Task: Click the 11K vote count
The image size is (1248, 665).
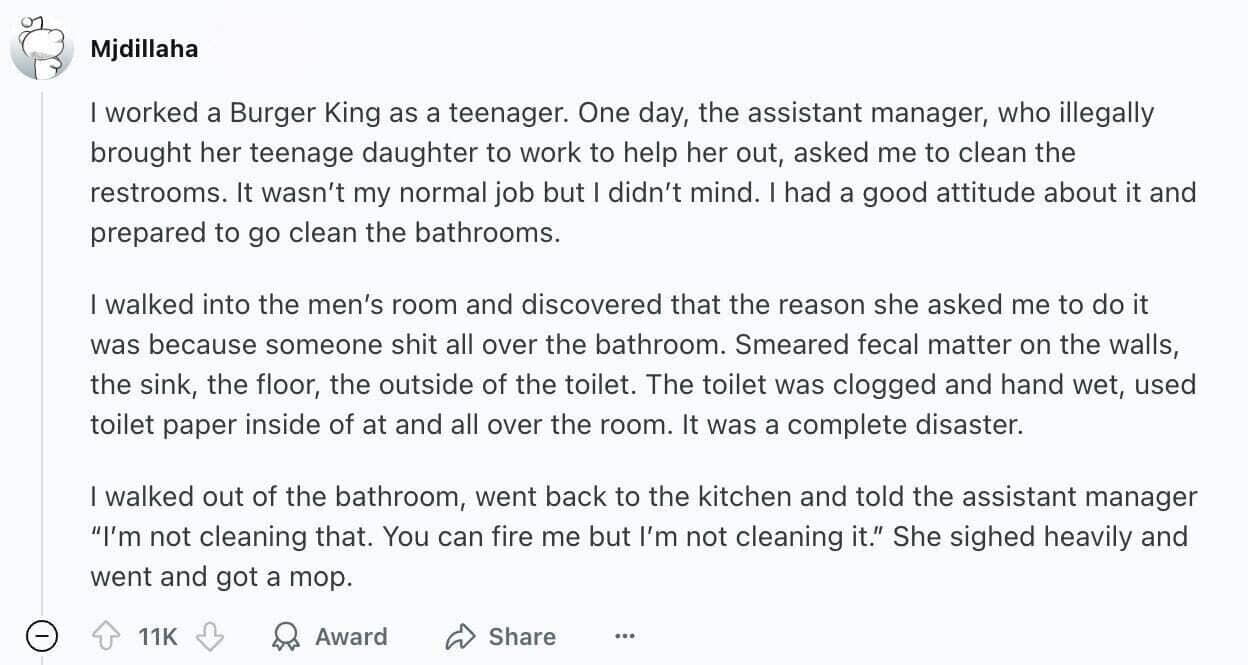Action: 157,636
